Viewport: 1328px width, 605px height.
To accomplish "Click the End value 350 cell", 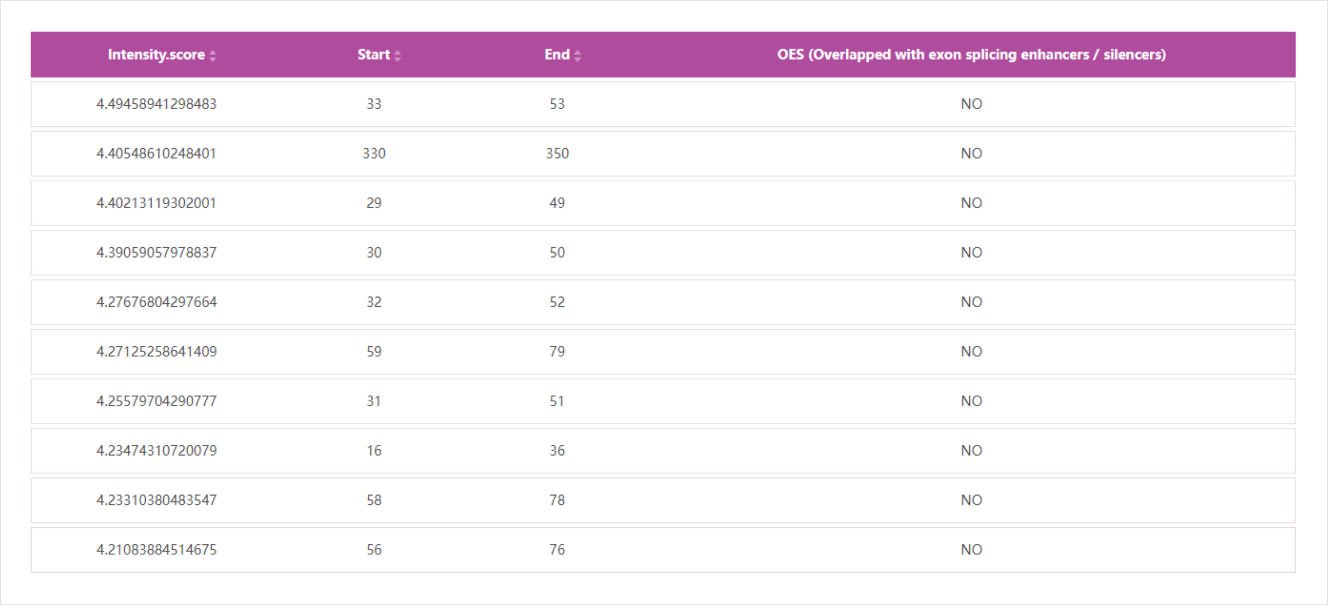I will tap(557, 154).
